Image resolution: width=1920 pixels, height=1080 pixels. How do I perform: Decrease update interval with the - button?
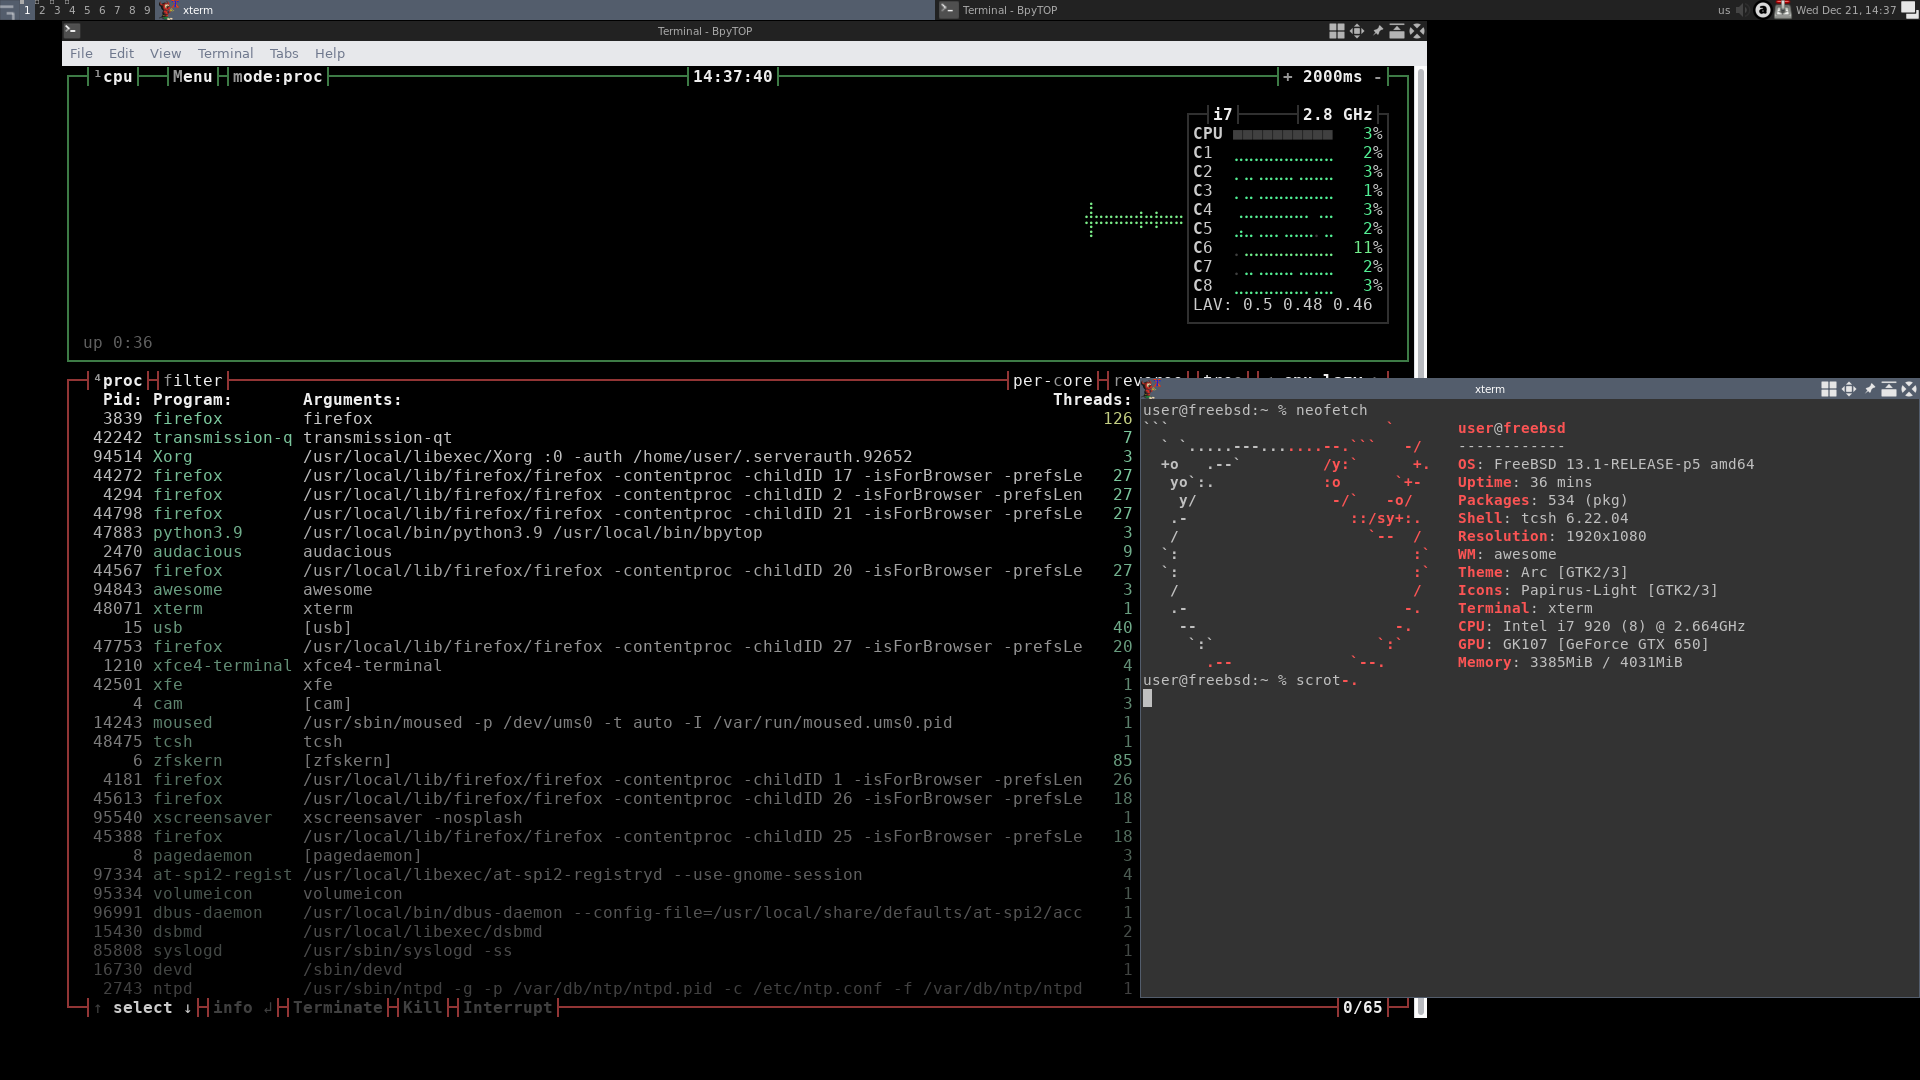tap(1377, 77)
